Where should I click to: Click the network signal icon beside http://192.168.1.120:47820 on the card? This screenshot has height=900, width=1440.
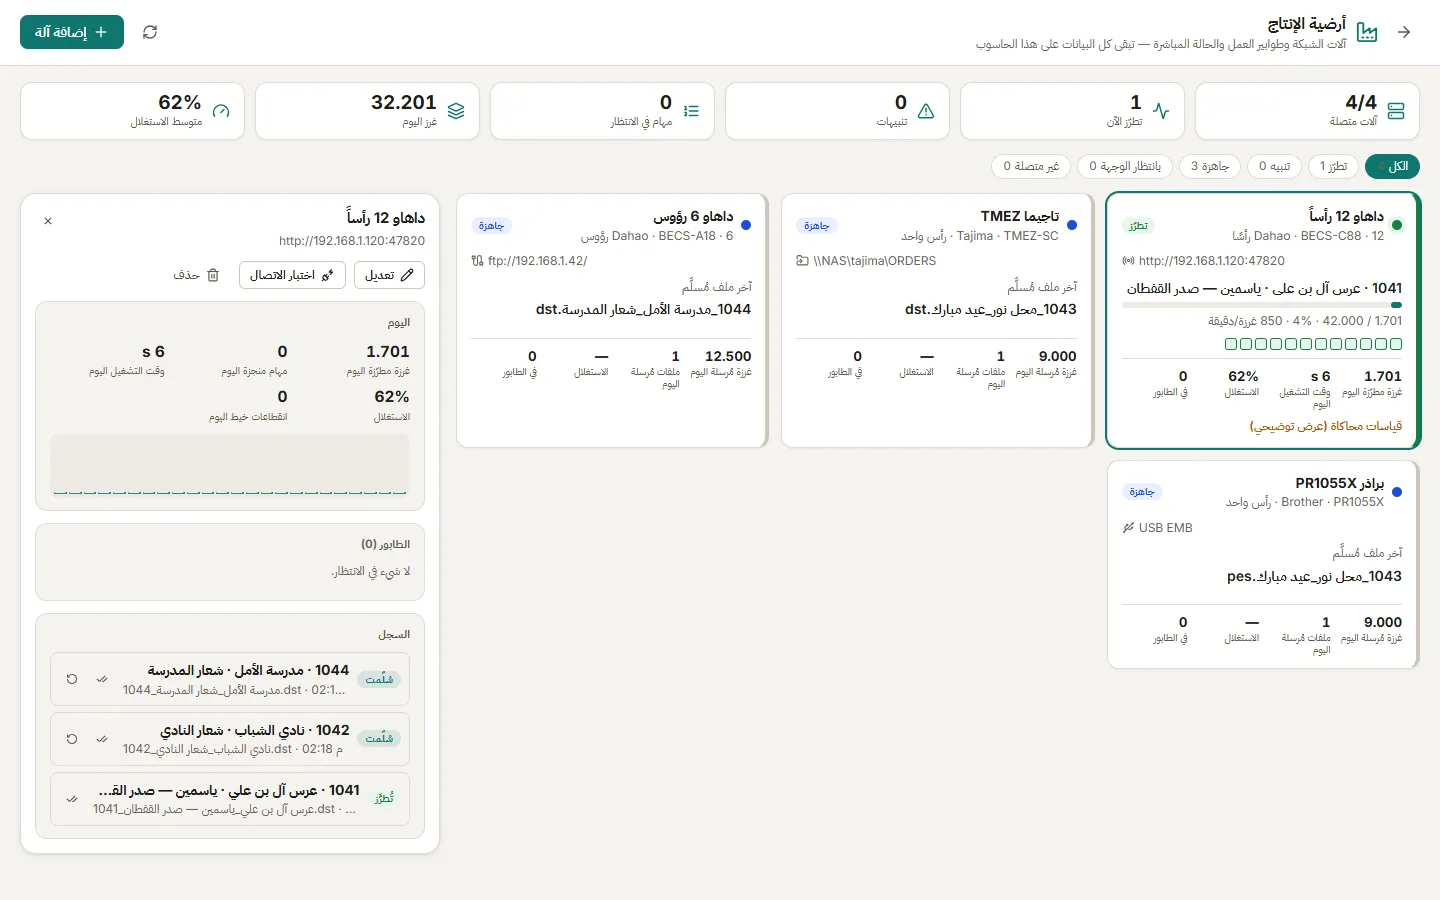[1129, 261]
